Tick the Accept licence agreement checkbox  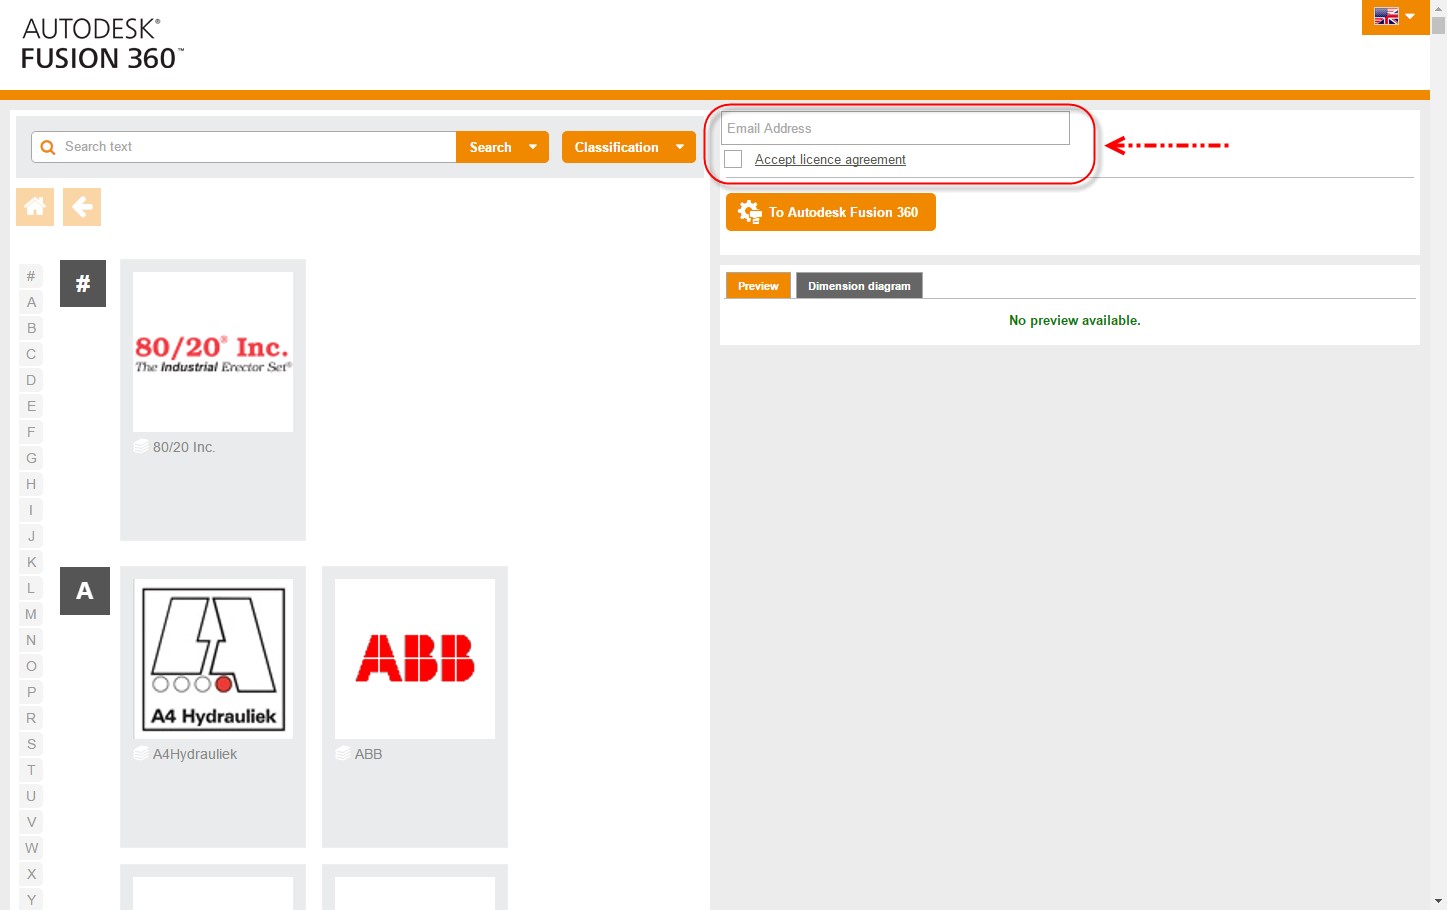(x=733, y=159)
